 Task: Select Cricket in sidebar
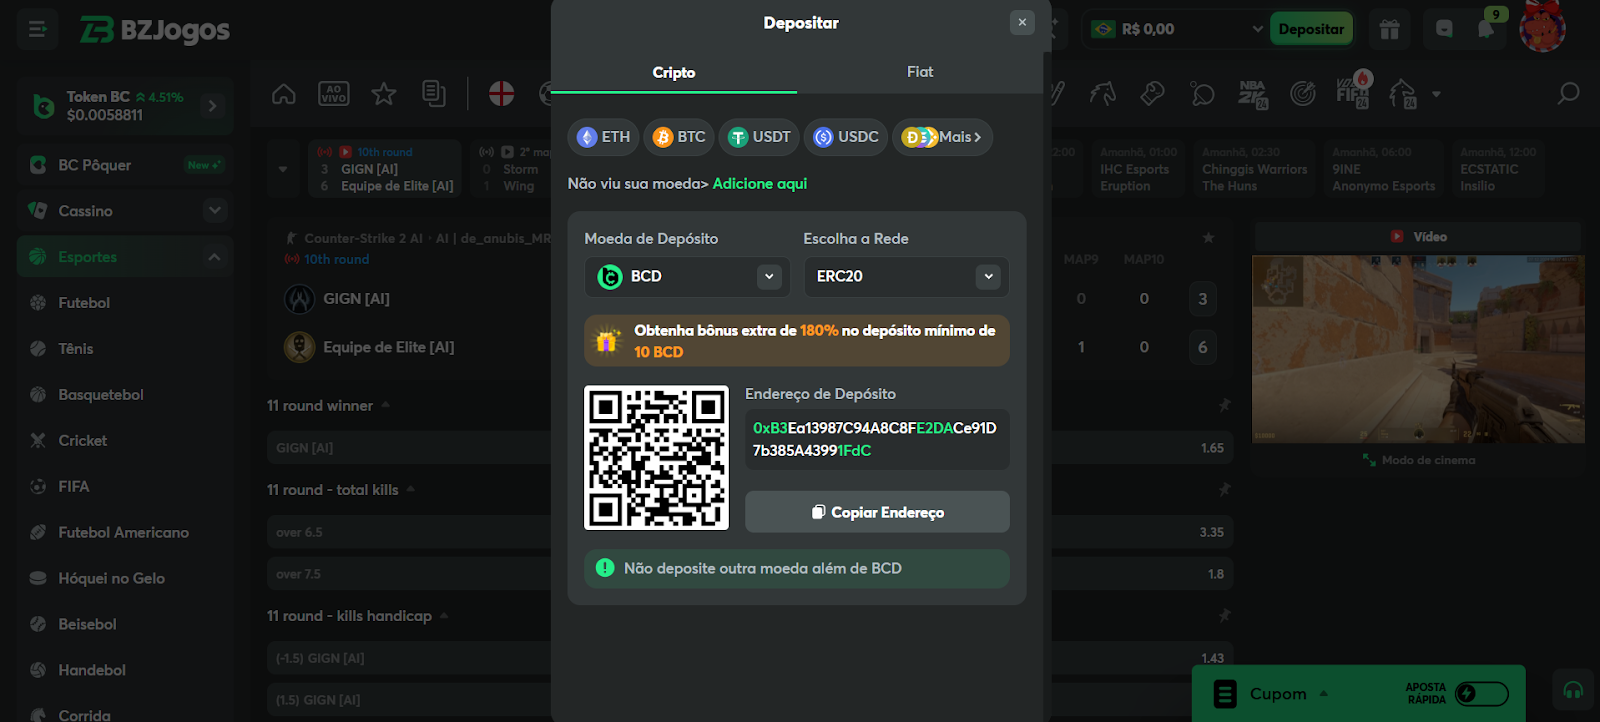(x=82, y=441)
